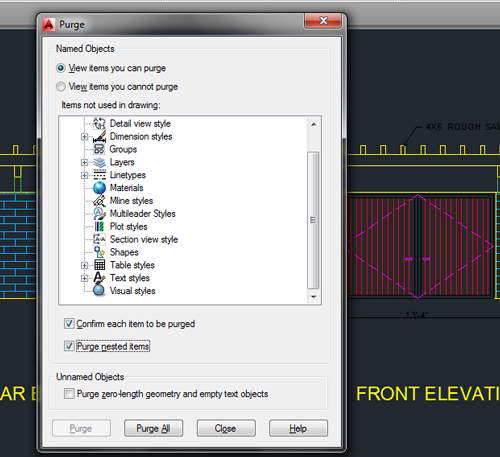Screen dimensions: 500x457
Task: Click the Text styles icon
Action: coord(99,278)
